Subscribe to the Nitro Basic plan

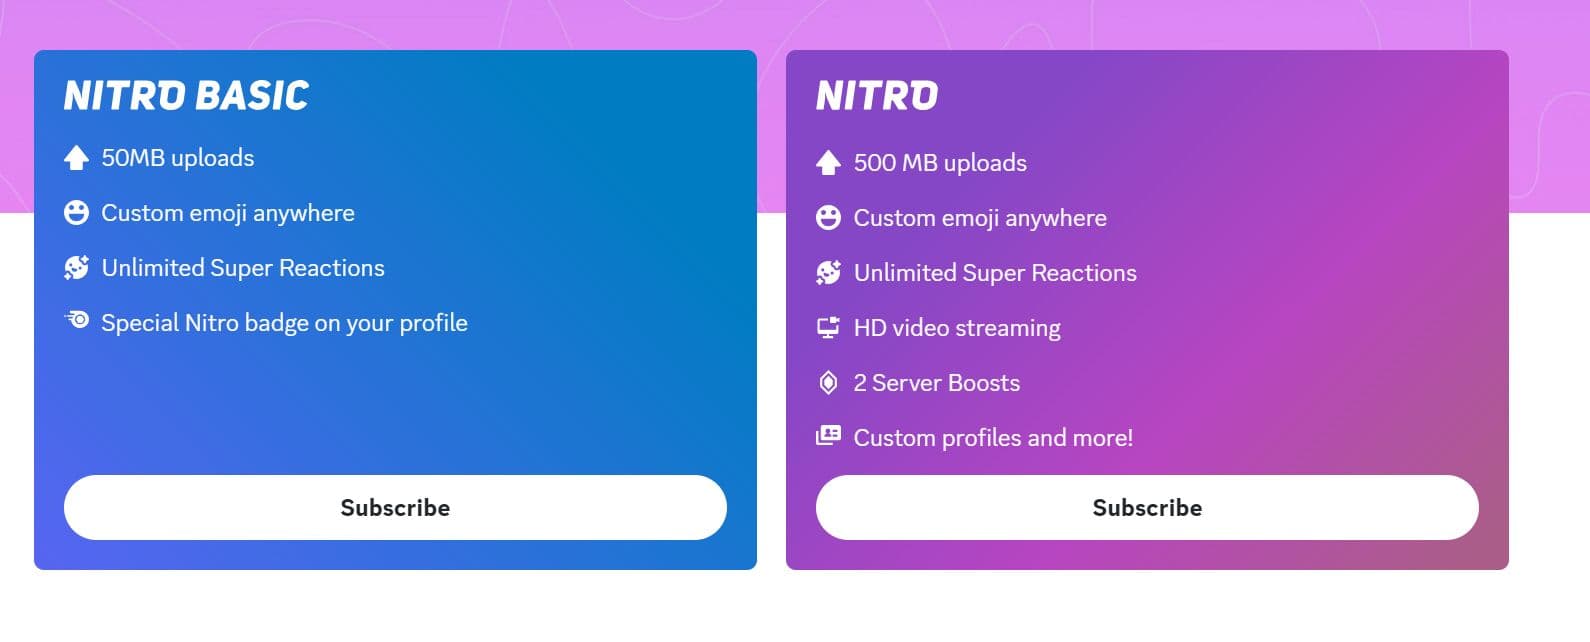tap(395, 508)
